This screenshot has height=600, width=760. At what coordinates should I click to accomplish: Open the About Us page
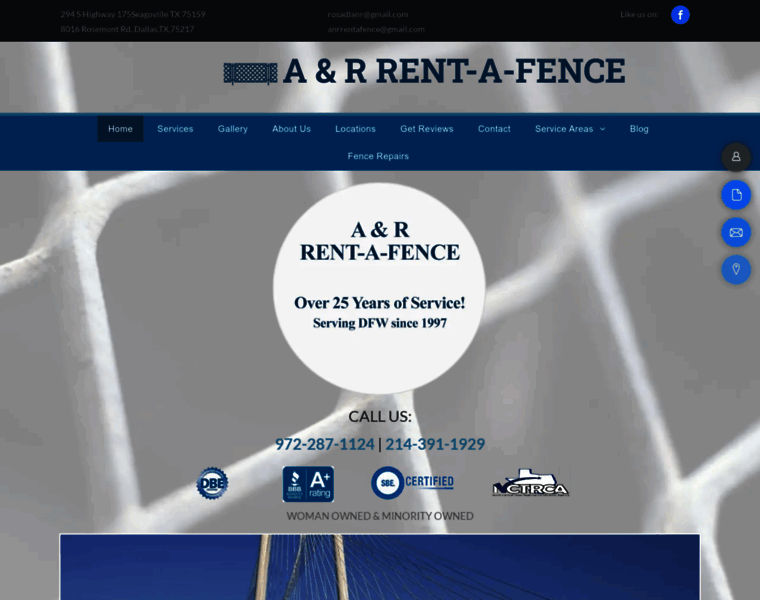point(291,129)
